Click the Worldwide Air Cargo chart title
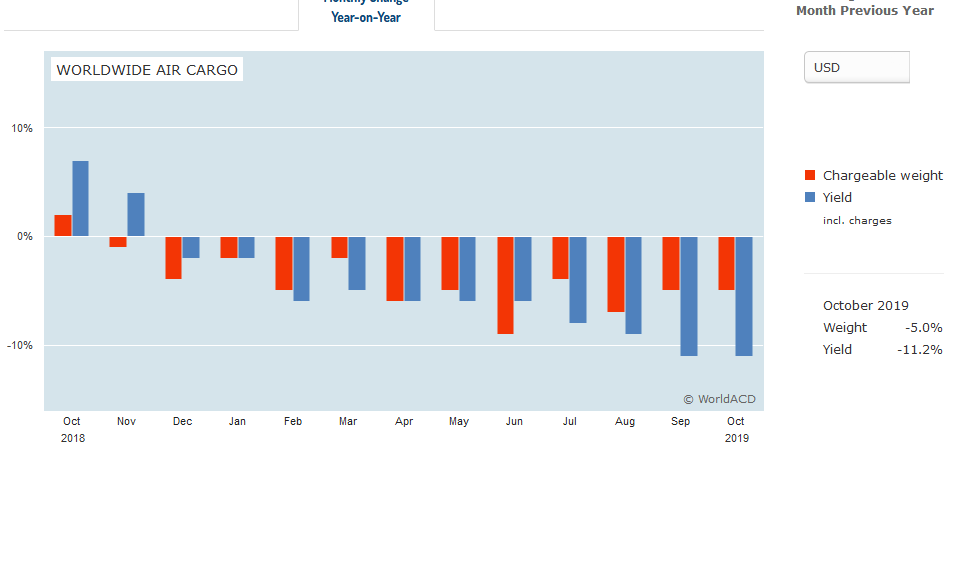This screenshot has width=960, height=570. tap(147, 70)
